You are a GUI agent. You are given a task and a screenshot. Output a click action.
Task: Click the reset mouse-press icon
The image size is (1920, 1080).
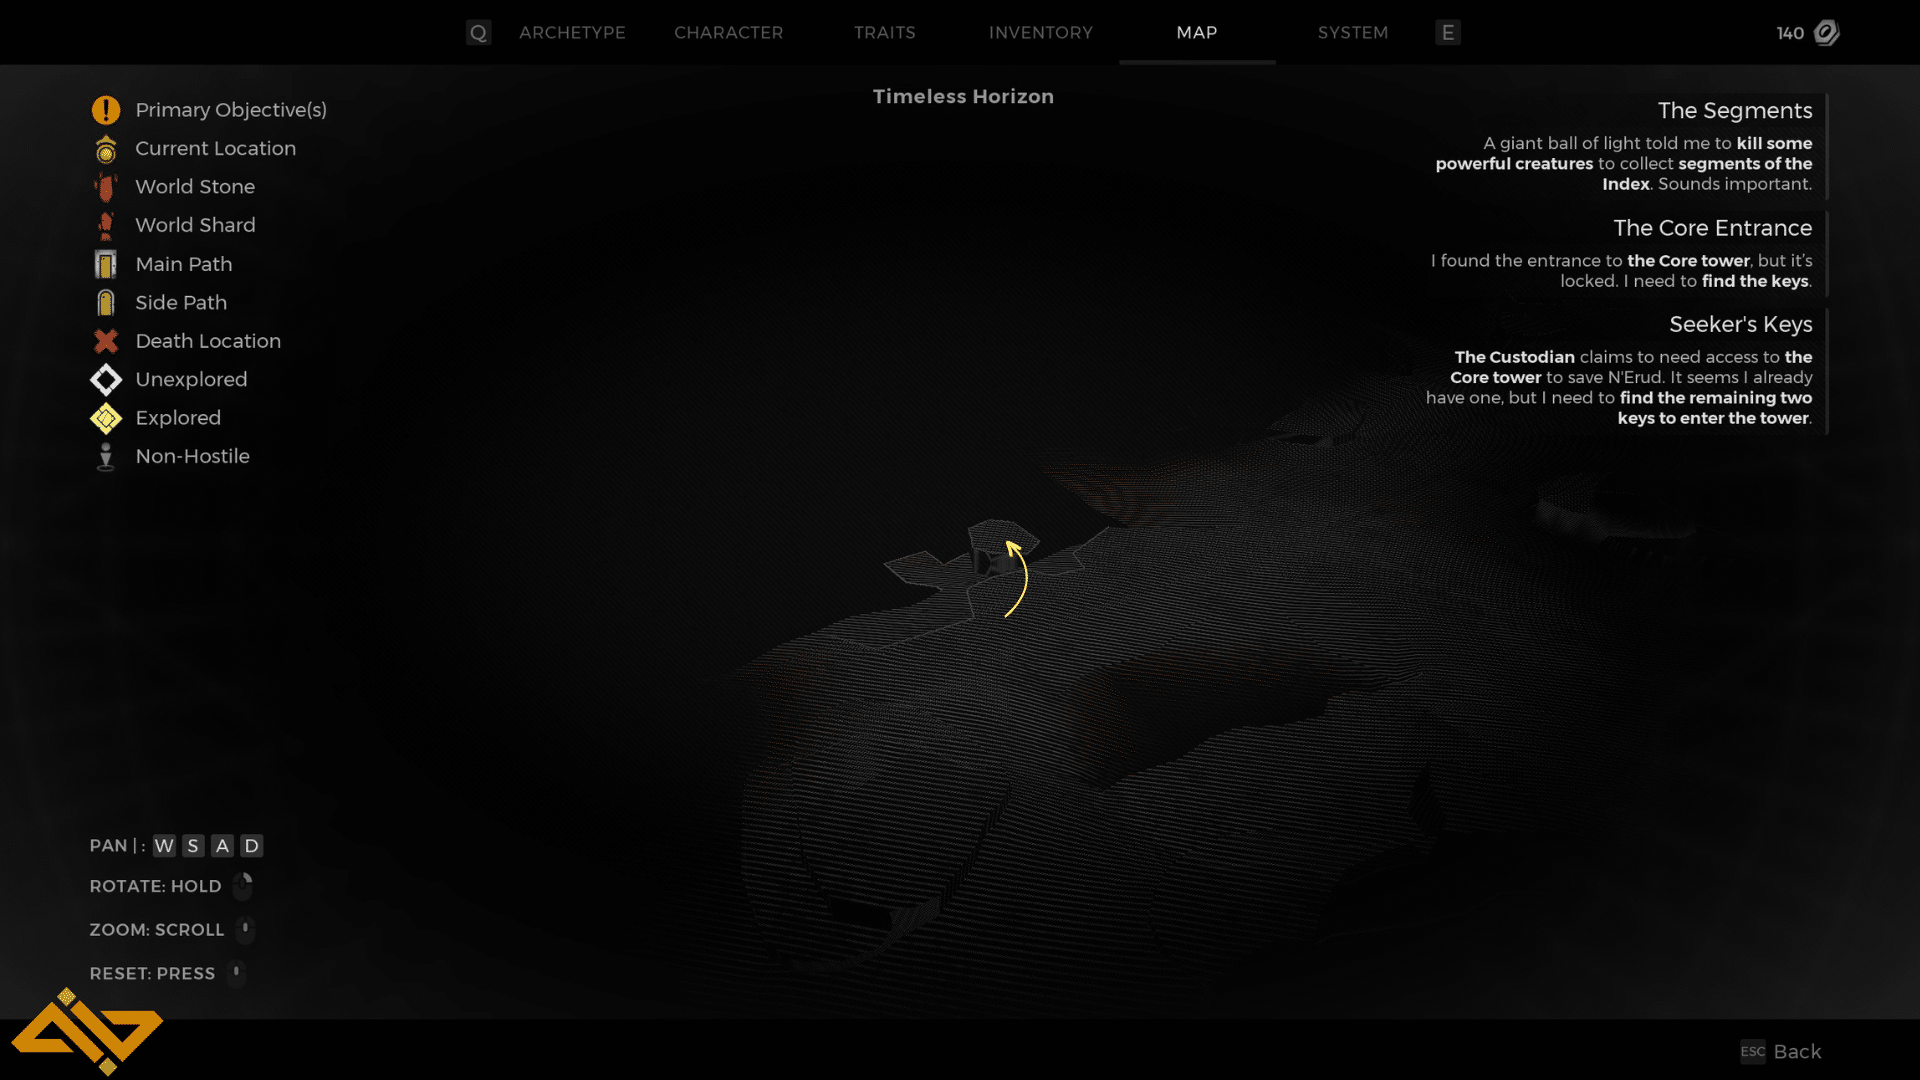point(236,973)
